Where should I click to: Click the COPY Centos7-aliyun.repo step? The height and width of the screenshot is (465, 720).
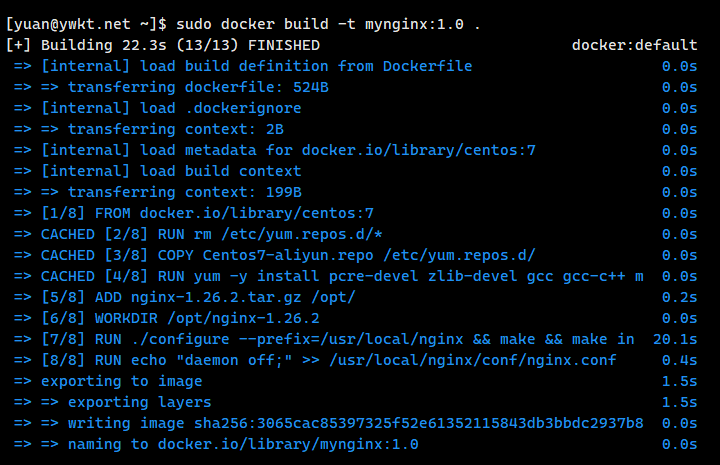point(288,255)
